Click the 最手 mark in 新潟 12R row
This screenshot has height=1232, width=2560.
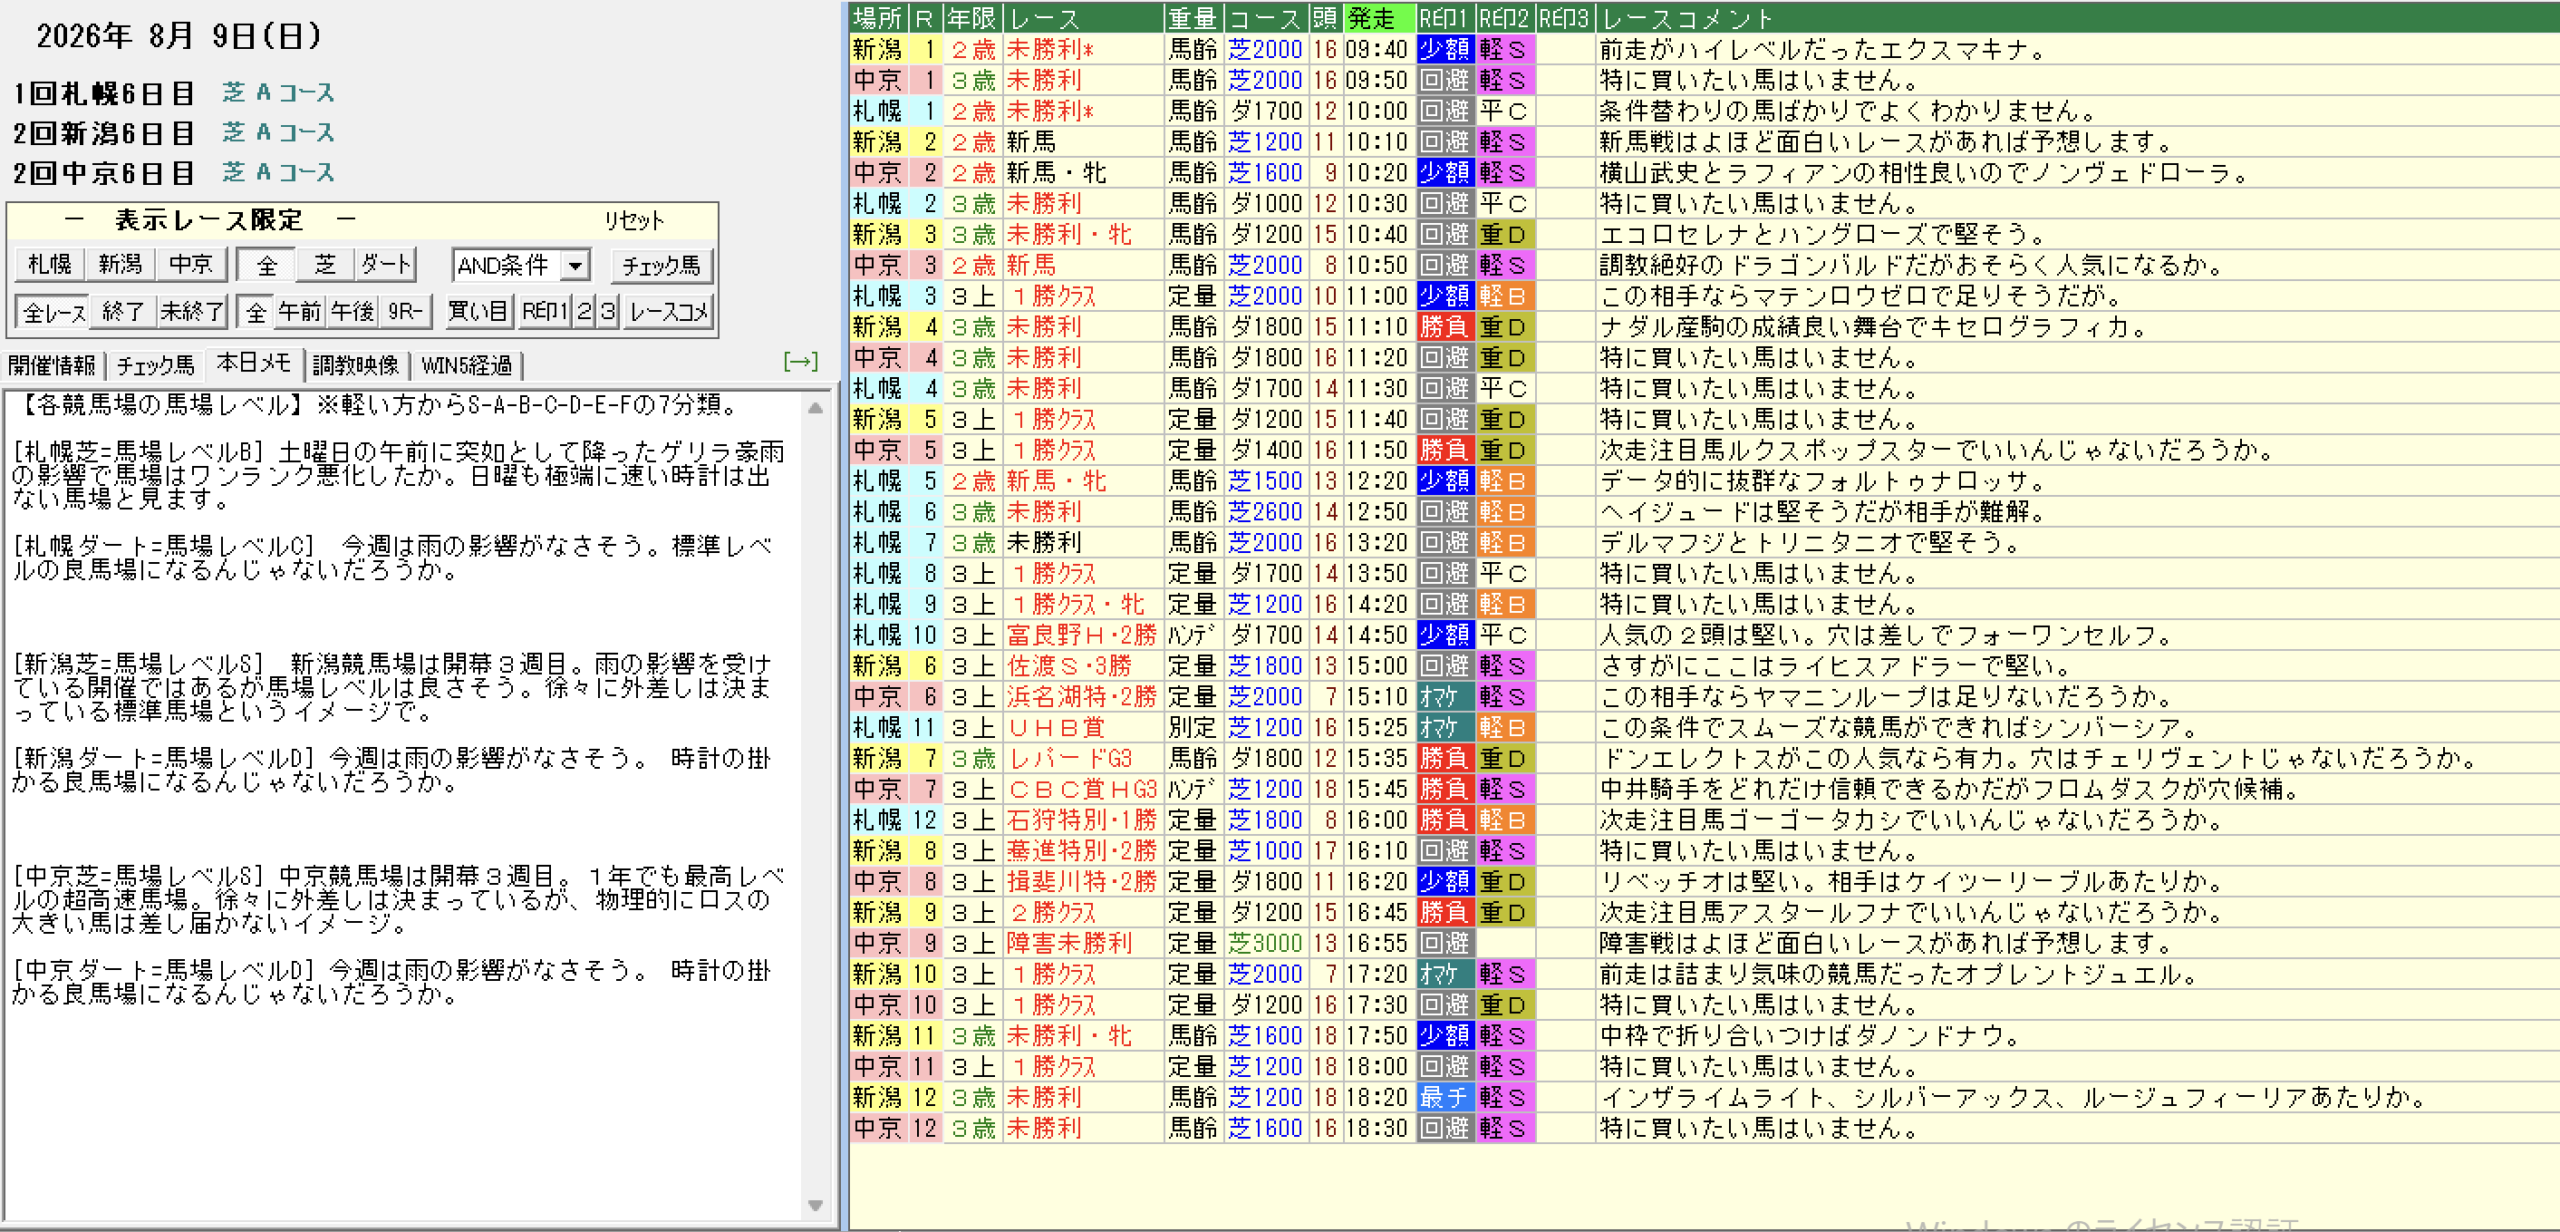(1444, 1097)
